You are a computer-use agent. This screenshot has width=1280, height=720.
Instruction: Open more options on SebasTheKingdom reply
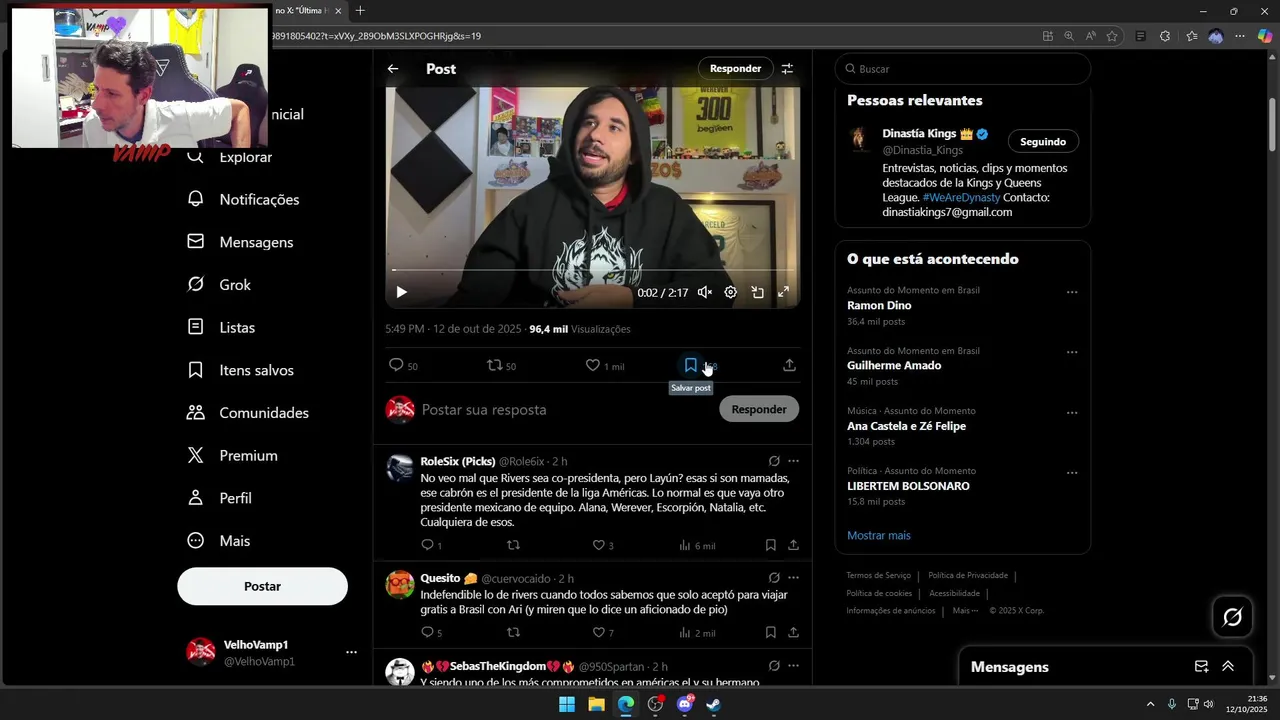coord(793,666)
